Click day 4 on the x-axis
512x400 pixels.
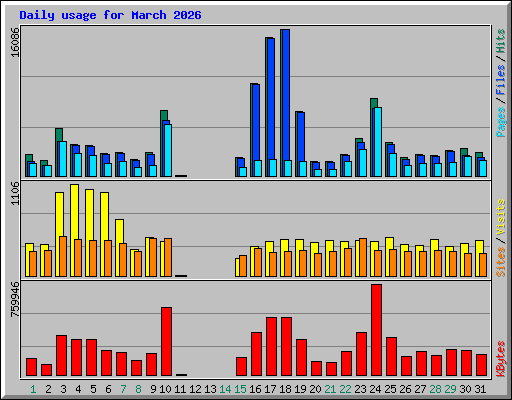click(78, 389)
